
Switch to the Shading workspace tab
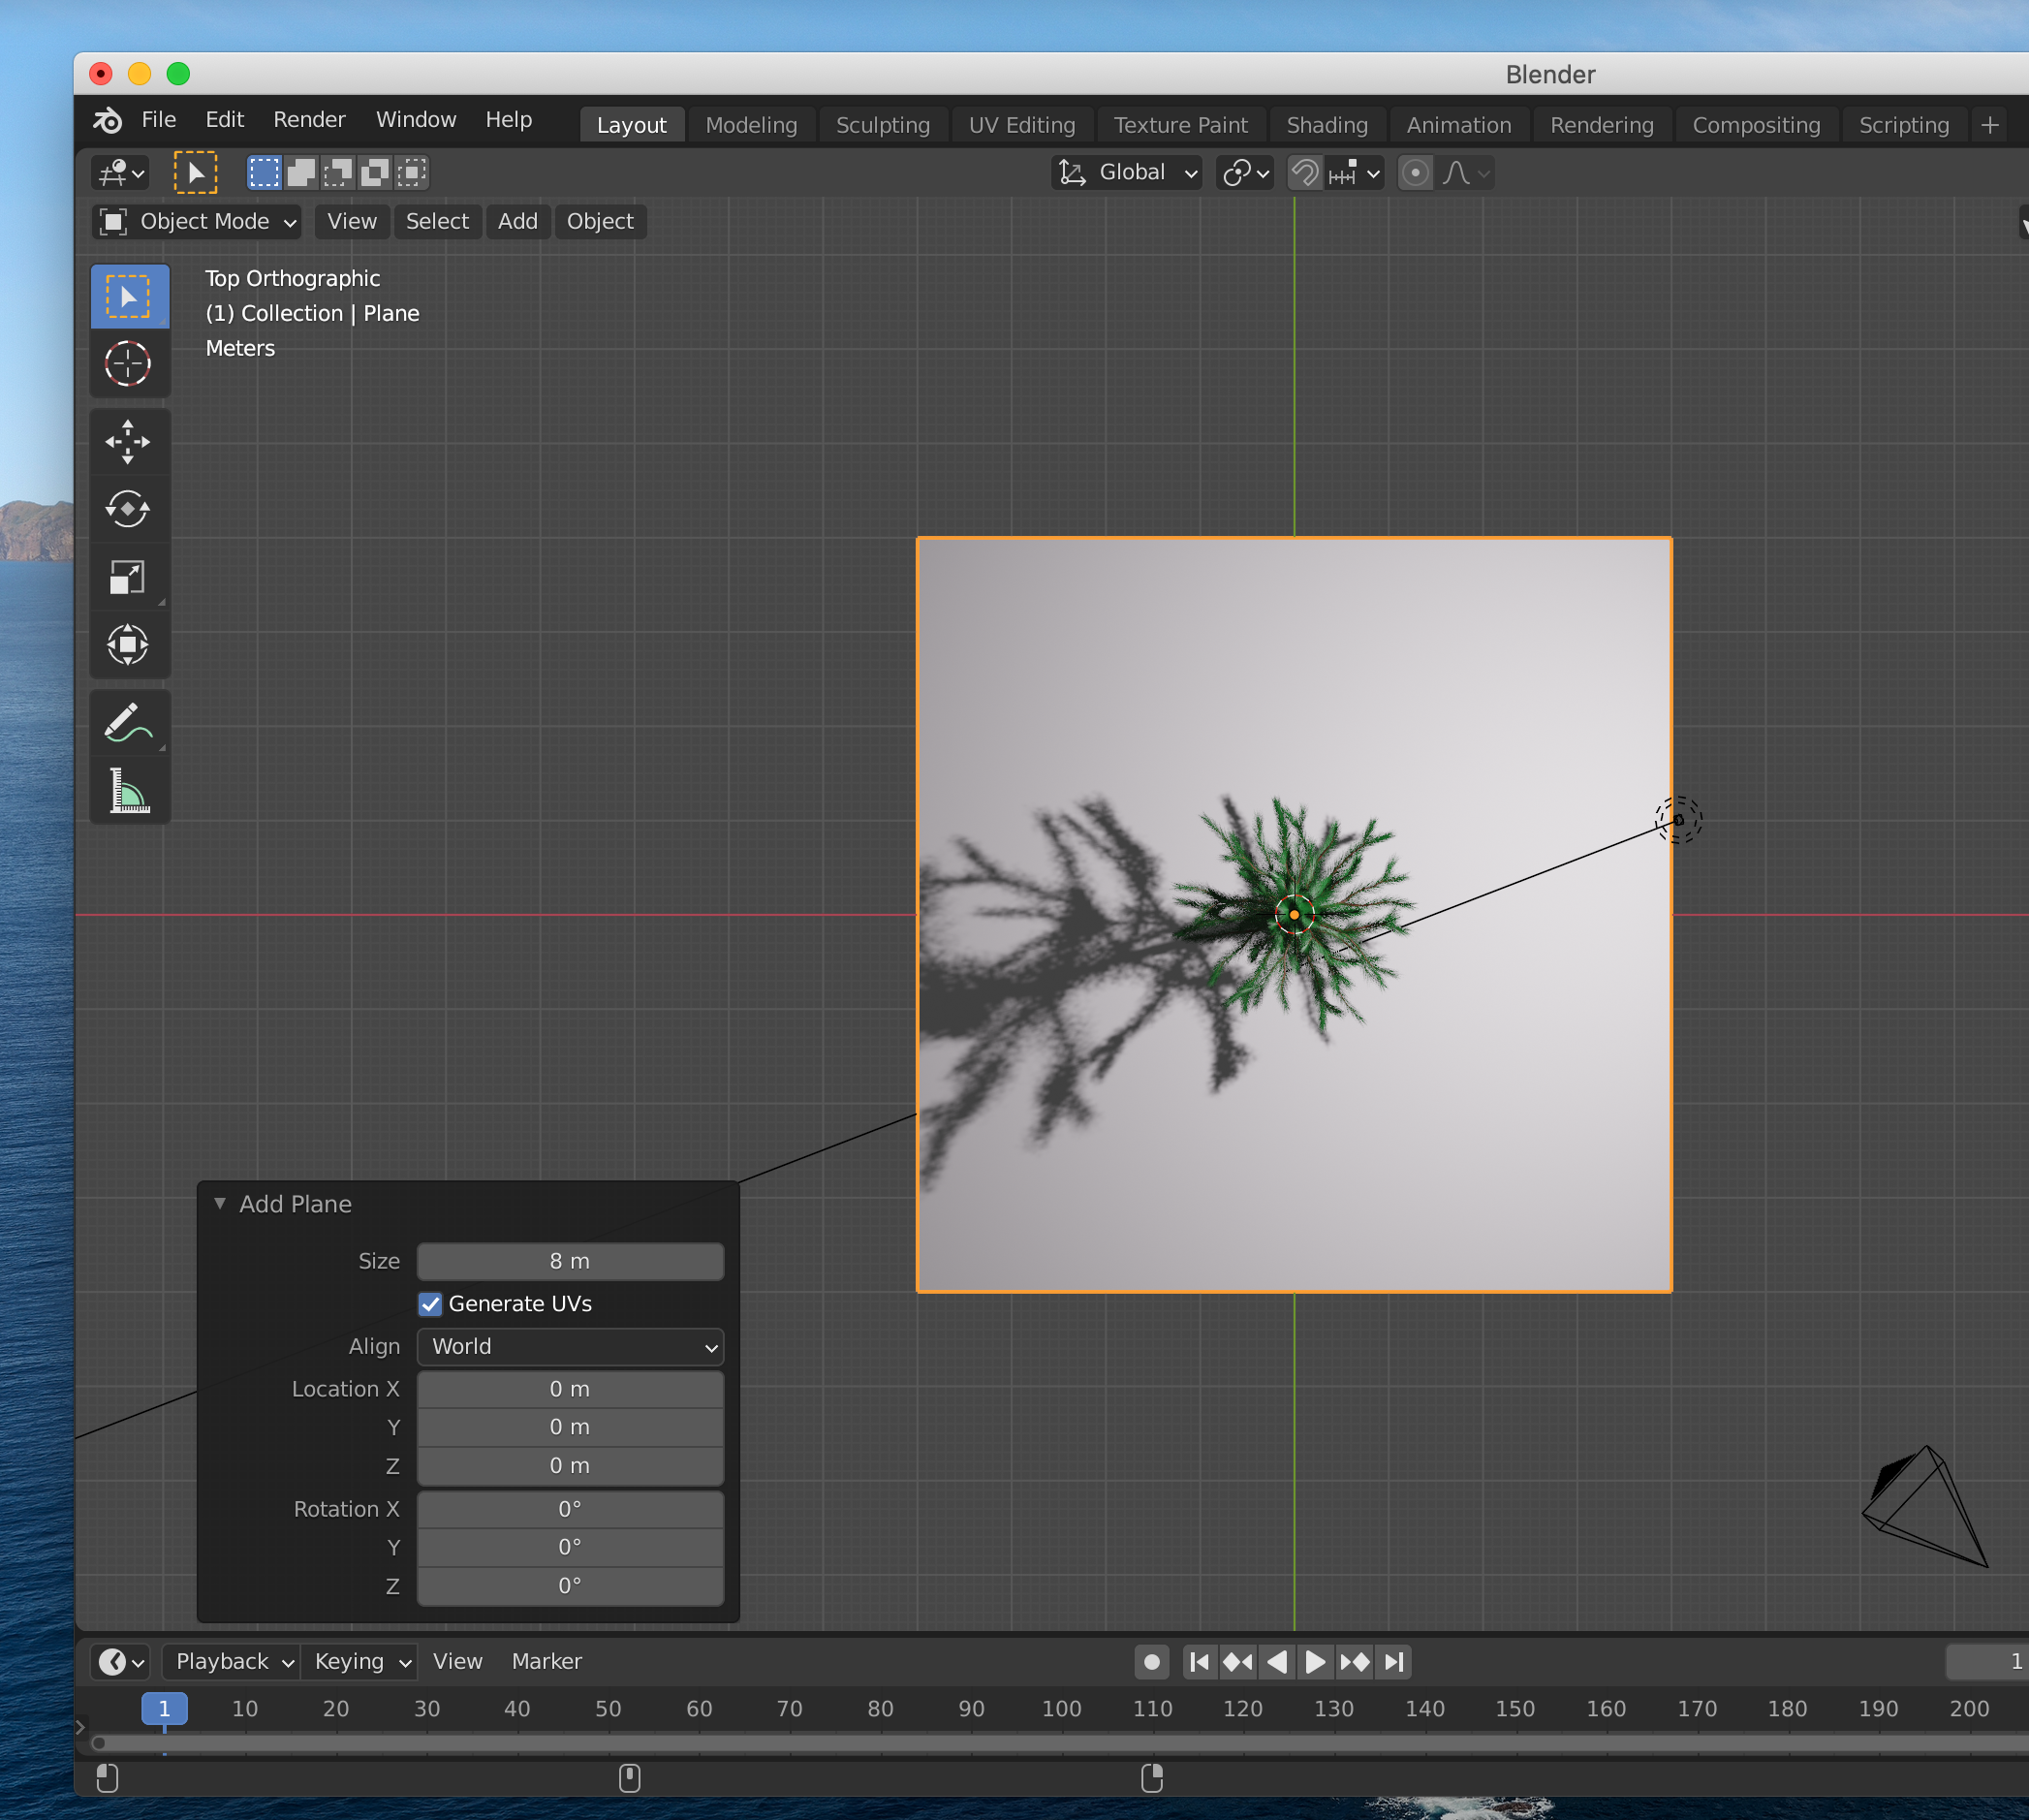tap(1327, 125)
